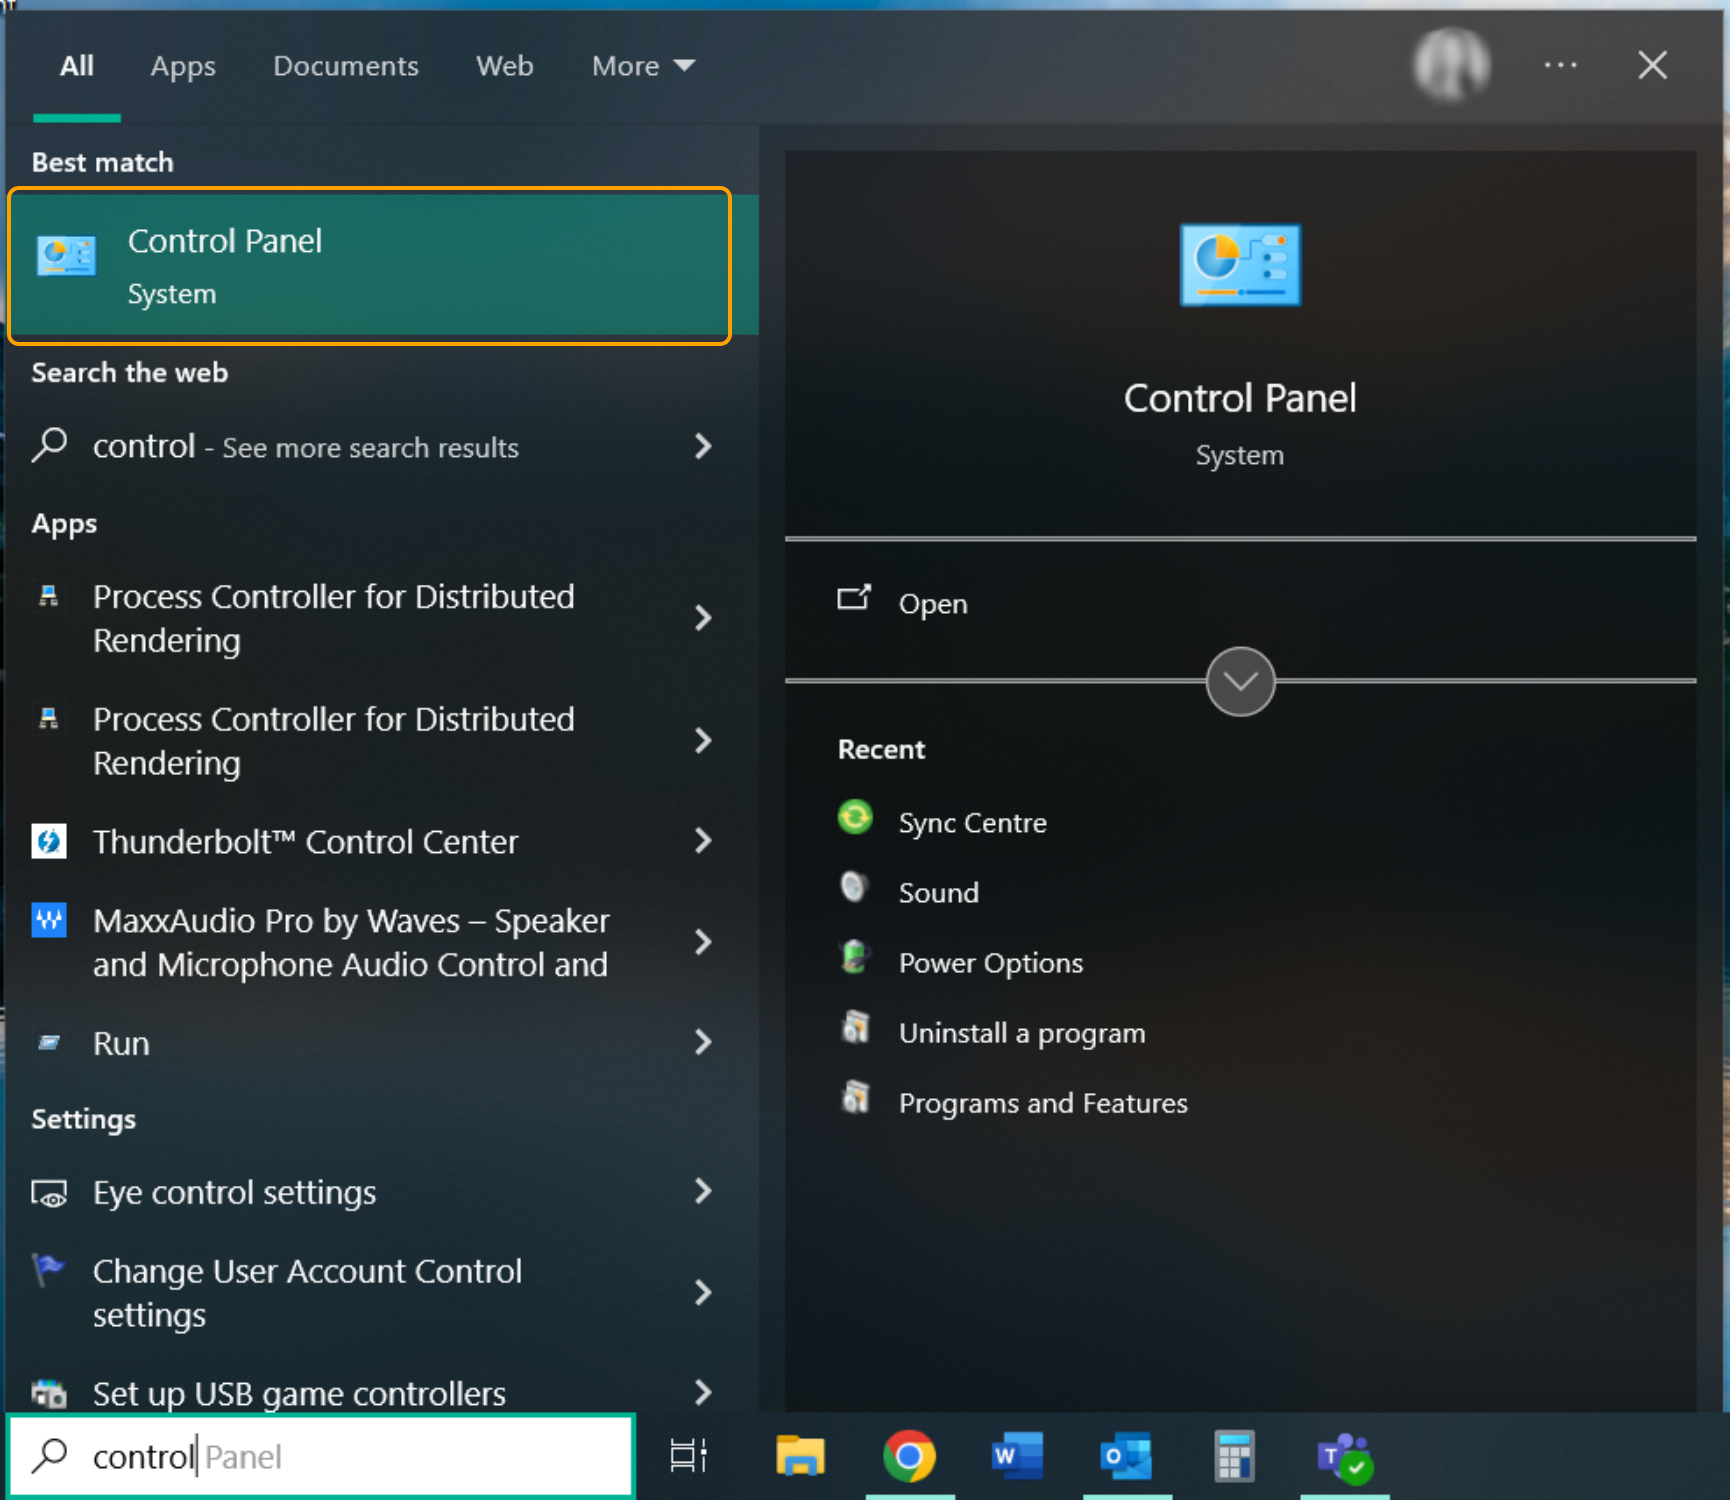Switch to the Documents search tab
This screenshot has width=1730, height=1500.
pos(346,66)
